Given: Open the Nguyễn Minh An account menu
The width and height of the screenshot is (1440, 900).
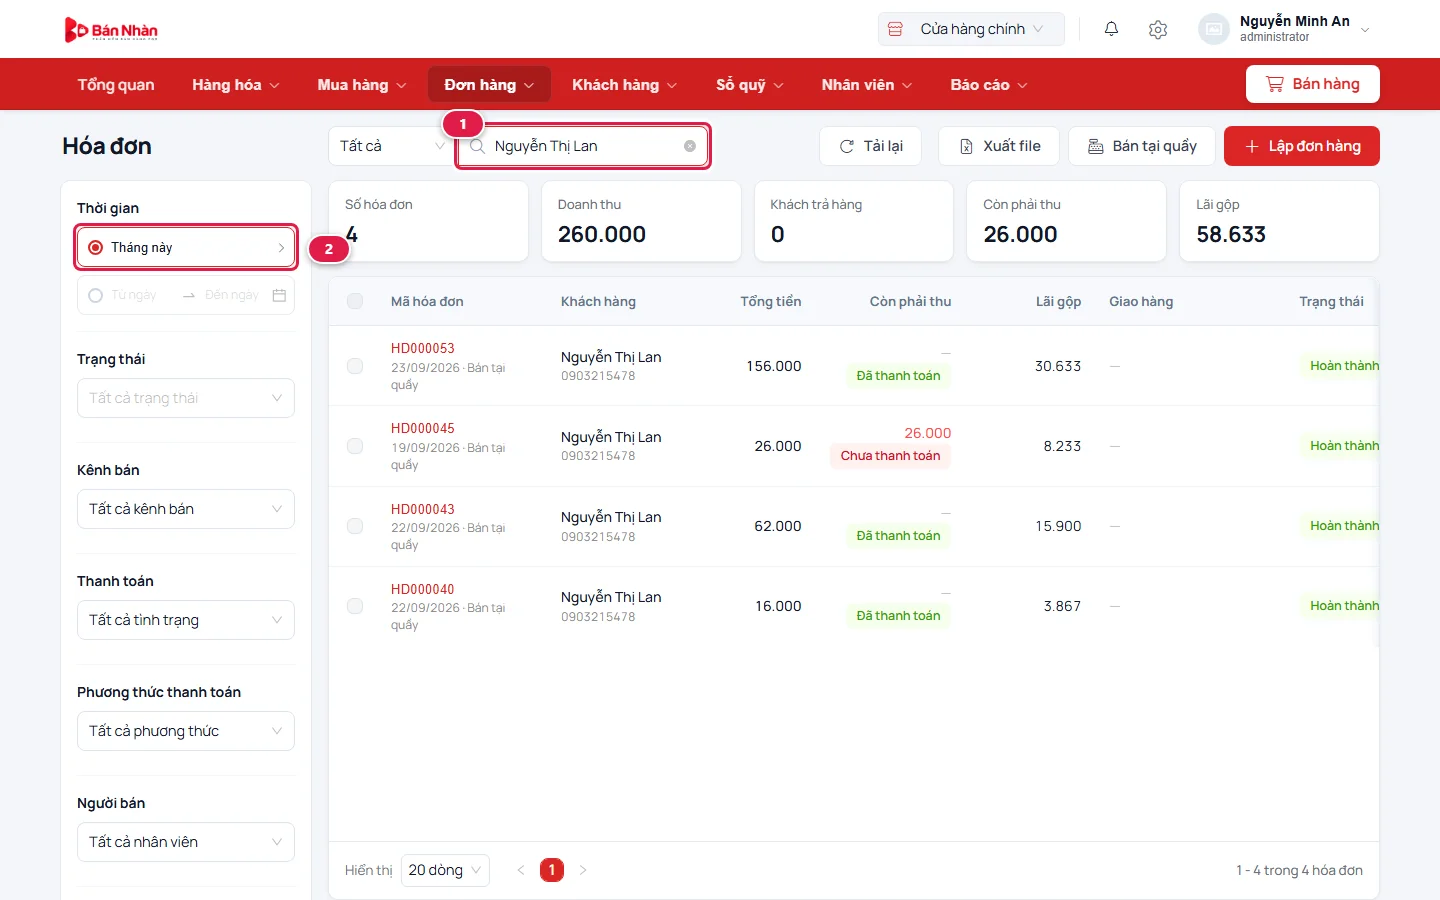Looking at the screenshot, I should coord(1285,29).
